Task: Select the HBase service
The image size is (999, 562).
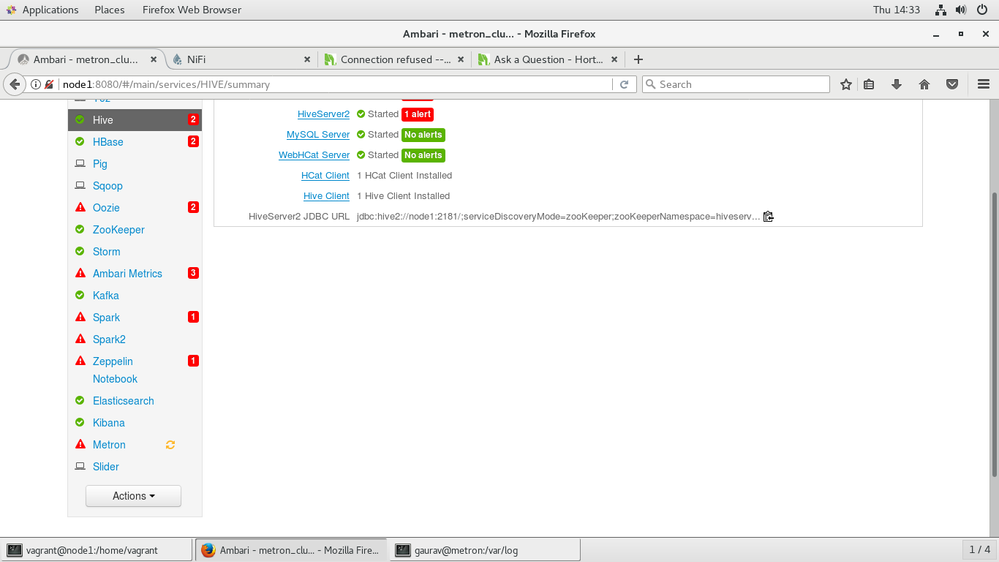Action: click(x=108, y=141)
